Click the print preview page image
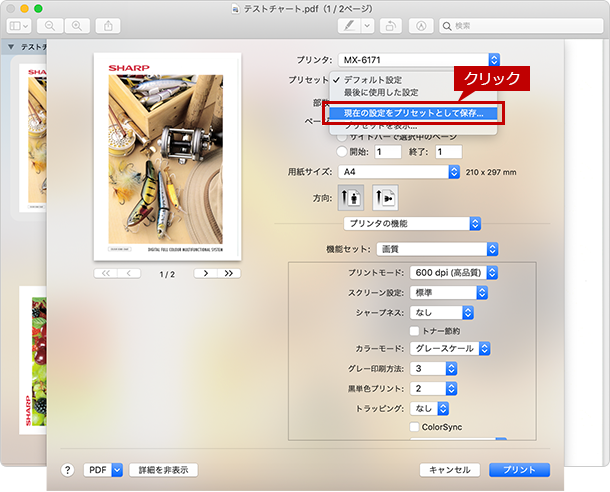Screen dimensions: 610x492 click(167, 157)
